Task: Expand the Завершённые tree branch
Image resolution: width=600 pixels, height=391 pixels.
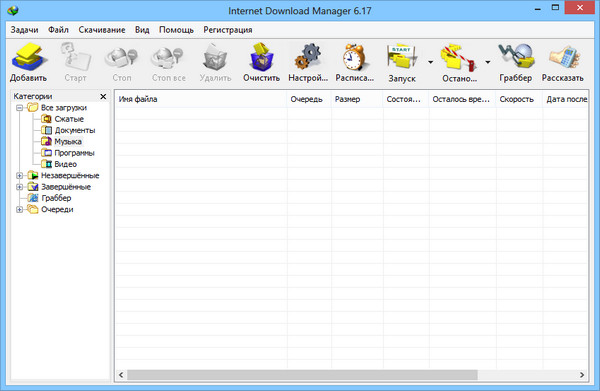Action: [x=20, y=187]
